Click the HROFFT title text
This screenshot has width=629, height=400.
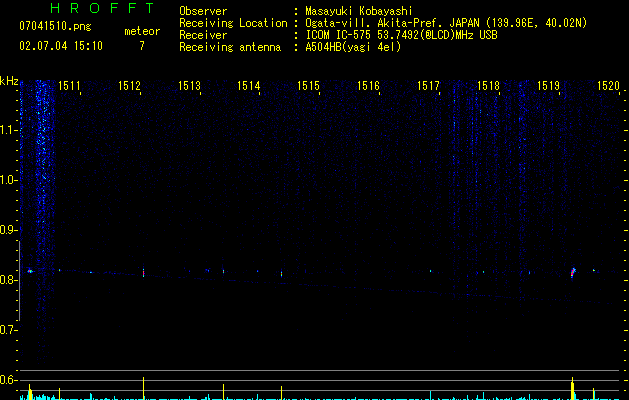point(103,8)
